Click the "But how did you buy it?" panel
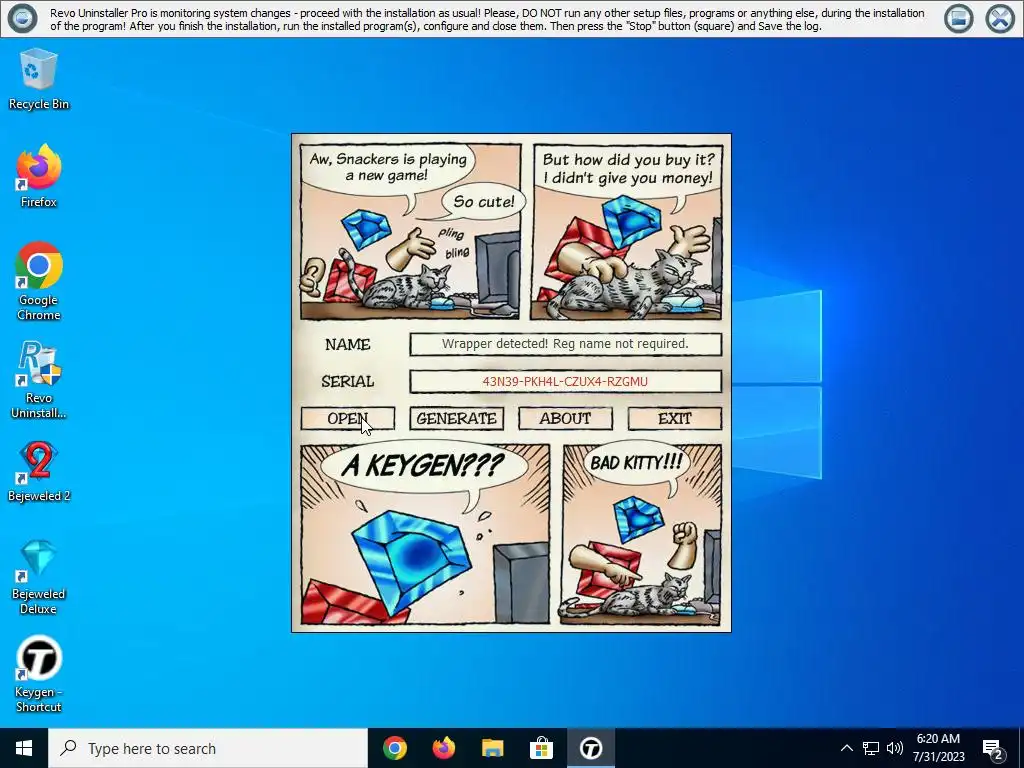Screen dimensions: 1024x768 (x=628, y=231)
